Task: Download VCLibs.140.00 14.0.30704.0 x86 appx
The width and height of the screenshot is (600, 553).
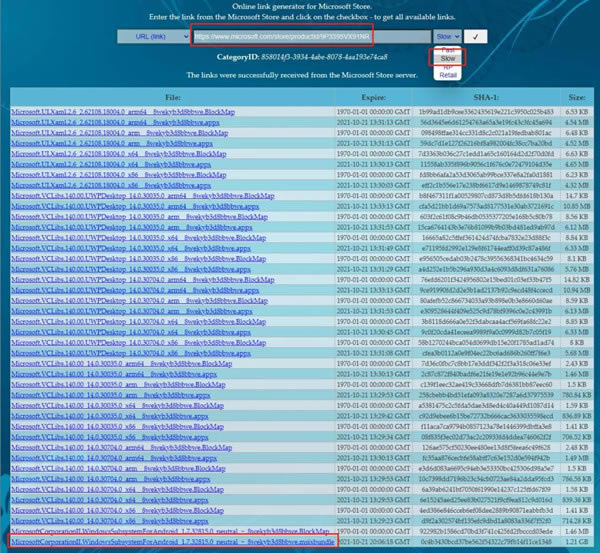Action: point(110,521)
